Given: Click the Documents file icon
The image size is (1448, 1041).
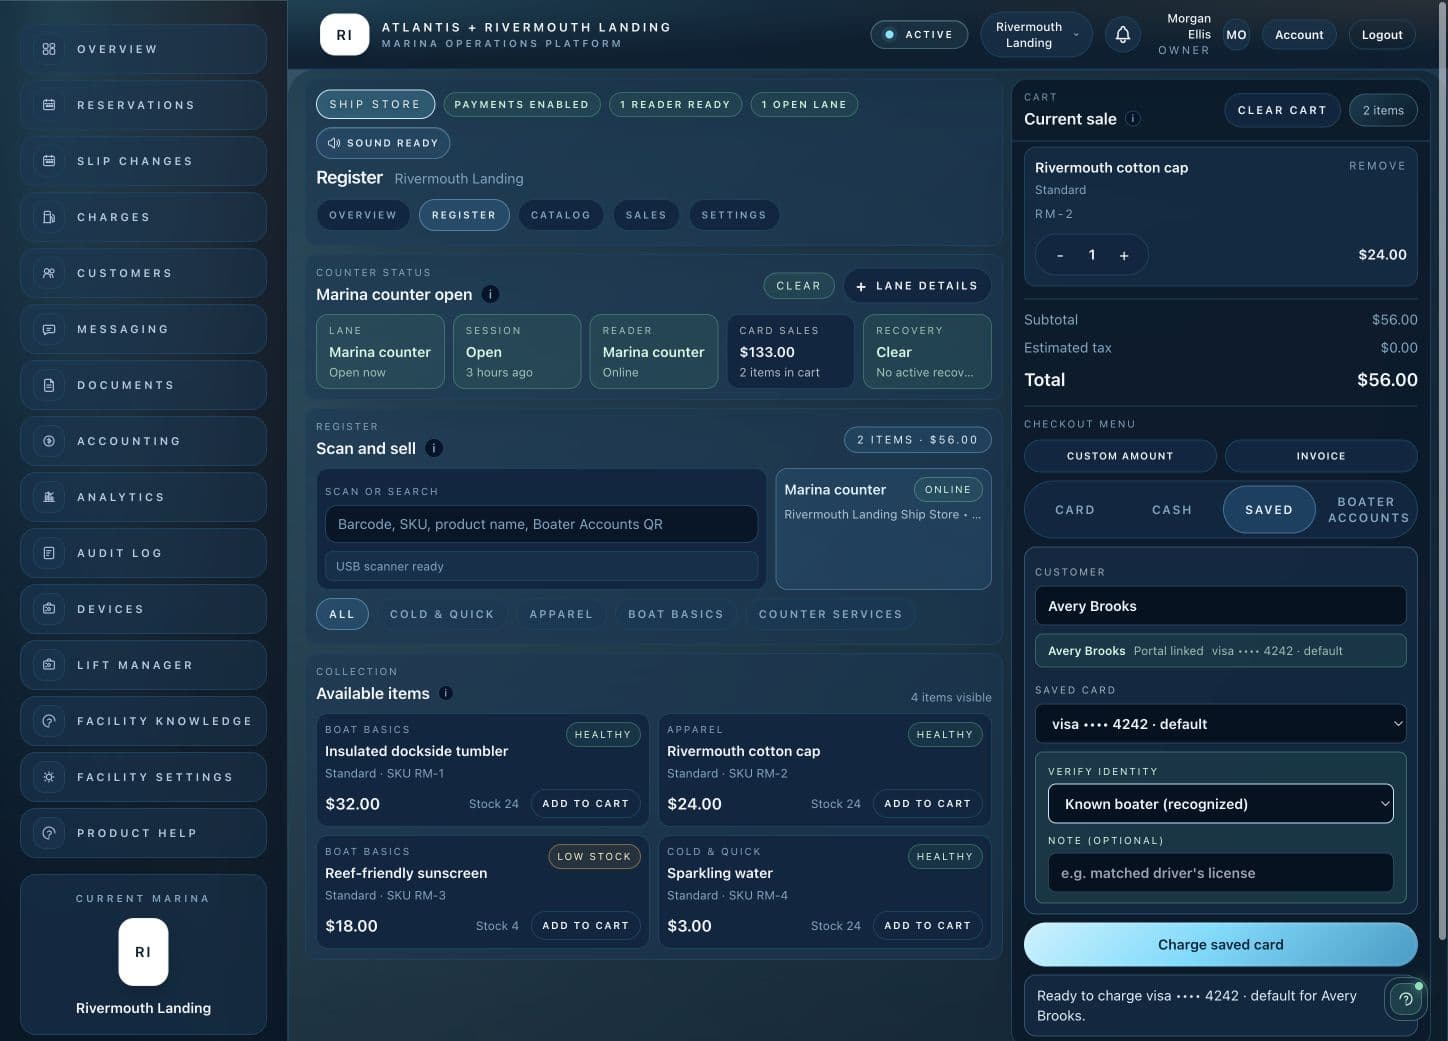Looking at the screenshot, I should tap(48, 385).
